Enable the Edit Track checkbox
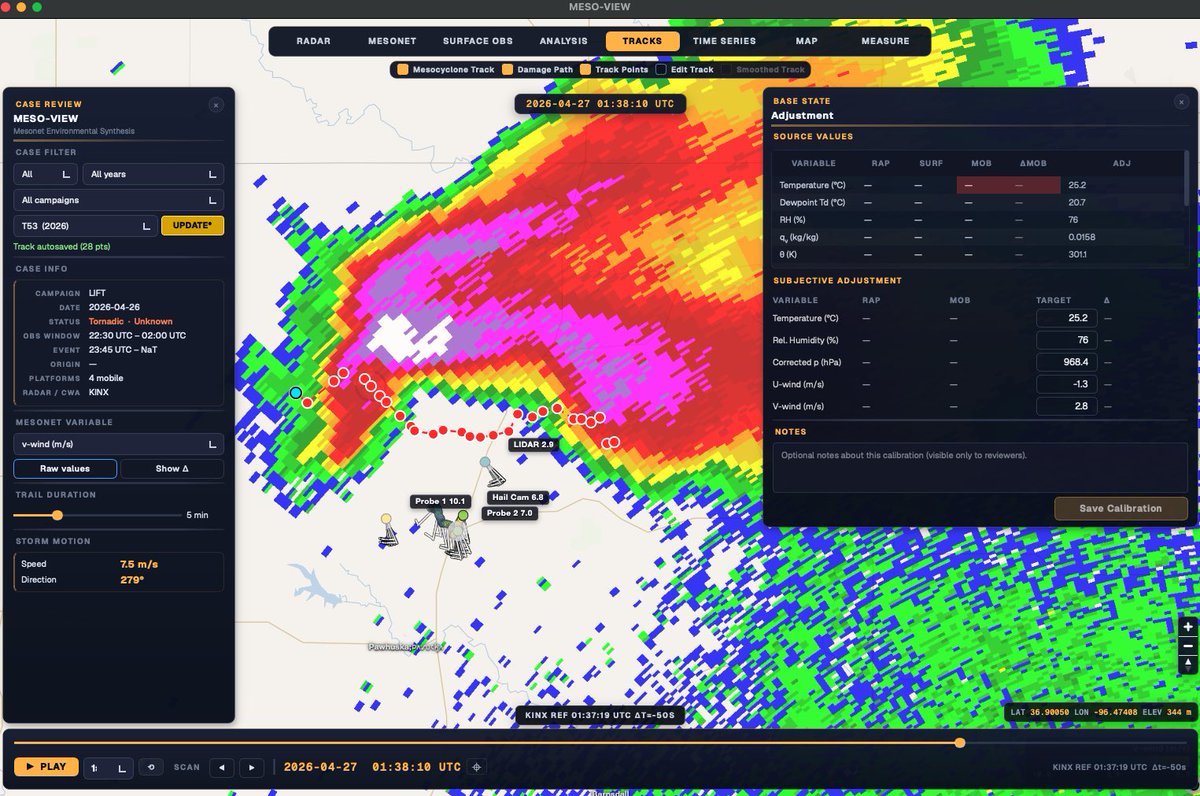This screenshot has height=796, width=1200. click(661, 70)
